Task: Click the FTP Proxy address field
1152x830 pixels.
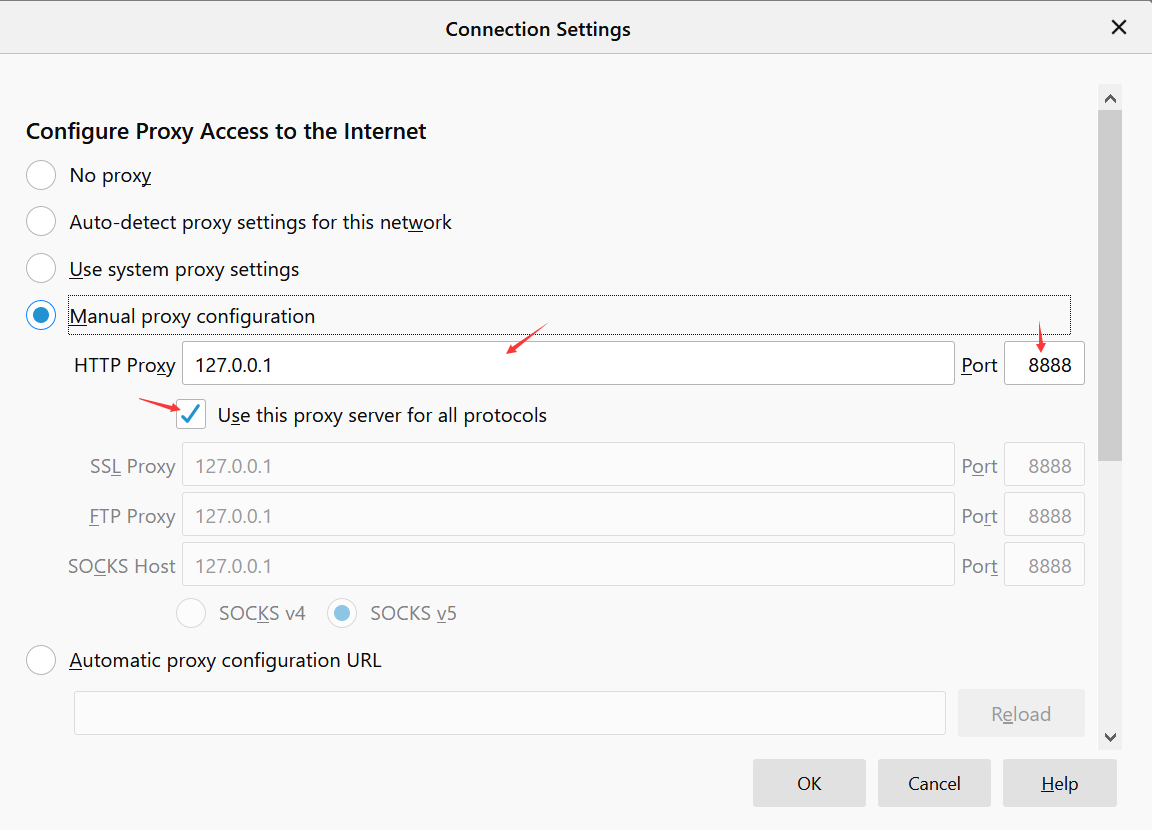Action: (x=567, y=516)
